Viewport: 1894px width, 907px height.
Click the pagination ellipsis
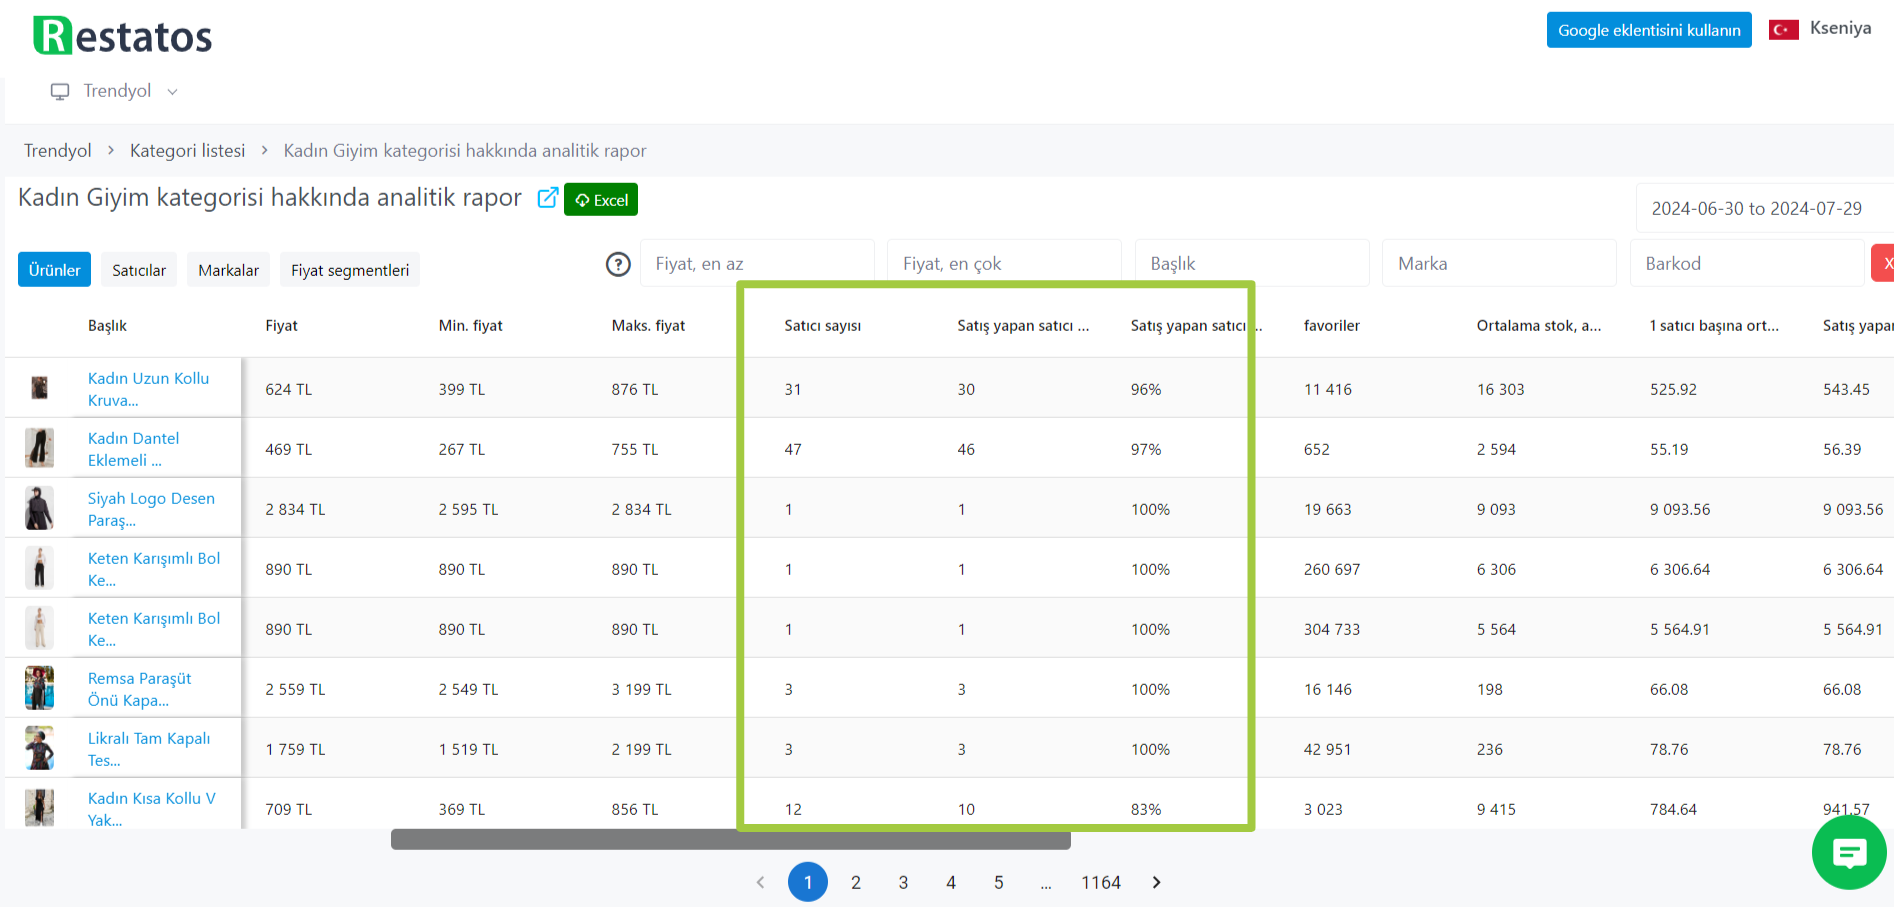coord(1046,884)
